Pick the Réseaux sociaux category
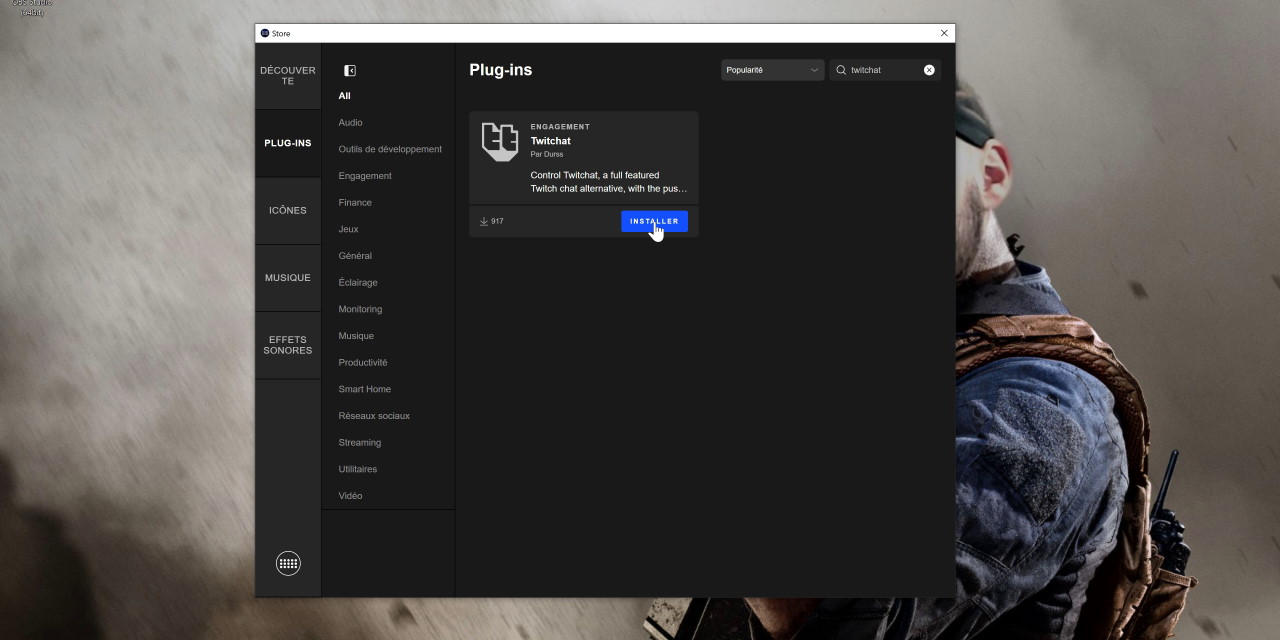The height and width of the screenshot is (640, 1280). pos(374,416)
